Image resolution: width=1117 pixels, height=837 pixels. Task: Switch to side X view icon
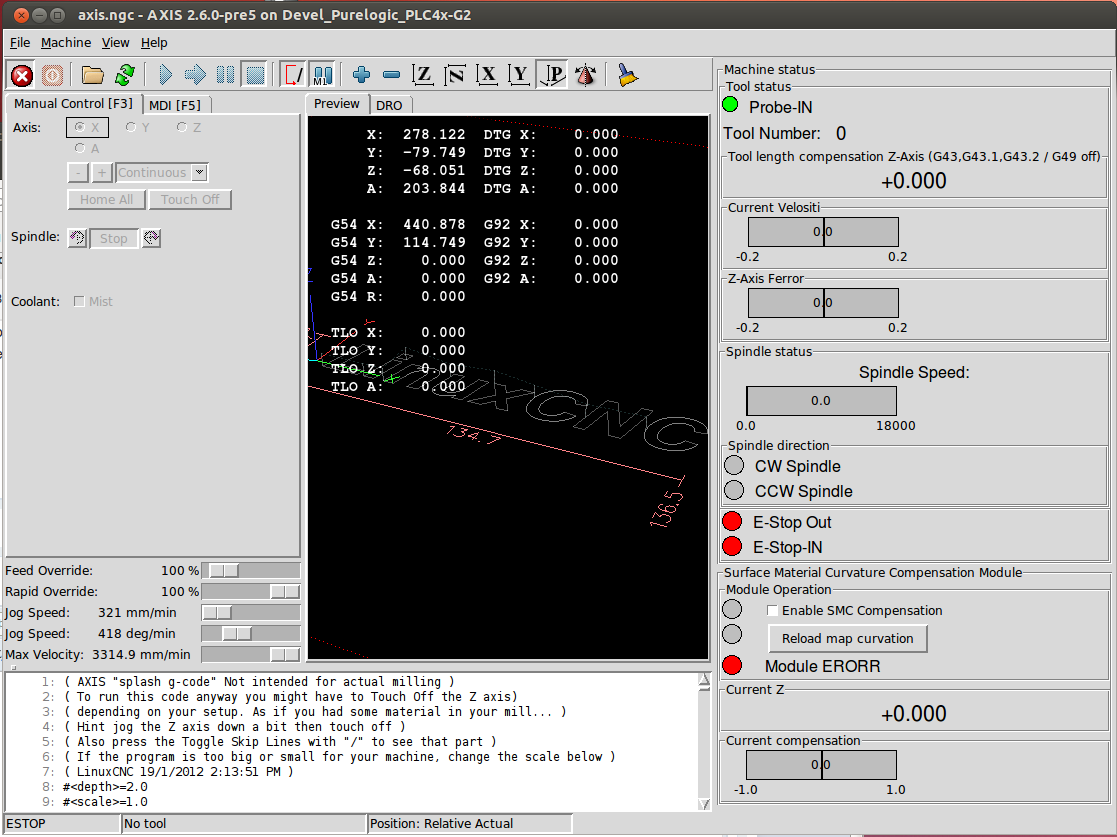pos(487,75)
